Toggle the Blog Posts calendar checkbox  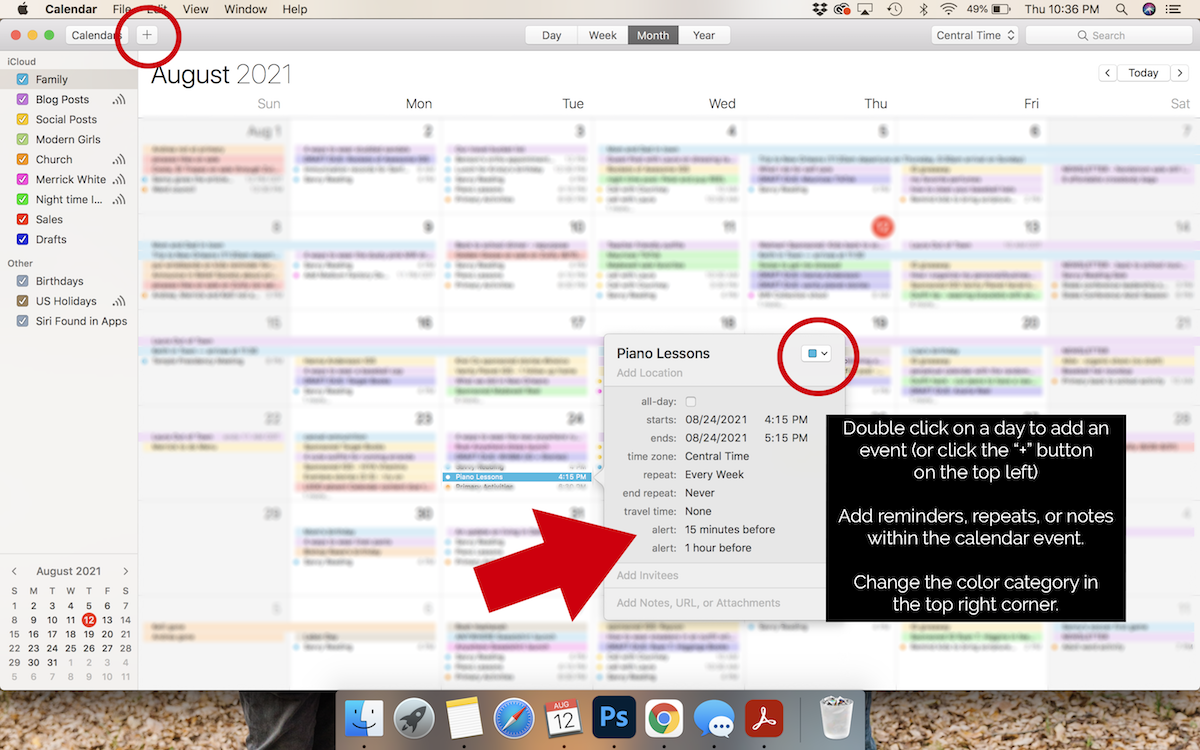[x=23, y=100]
